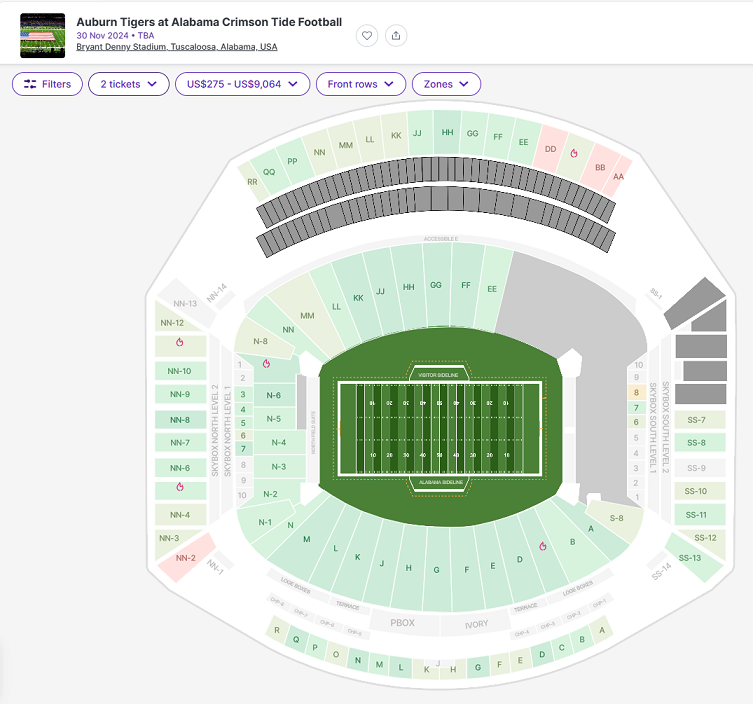
Task: Click the event thumbnail image
Action: tap(42, 35)
